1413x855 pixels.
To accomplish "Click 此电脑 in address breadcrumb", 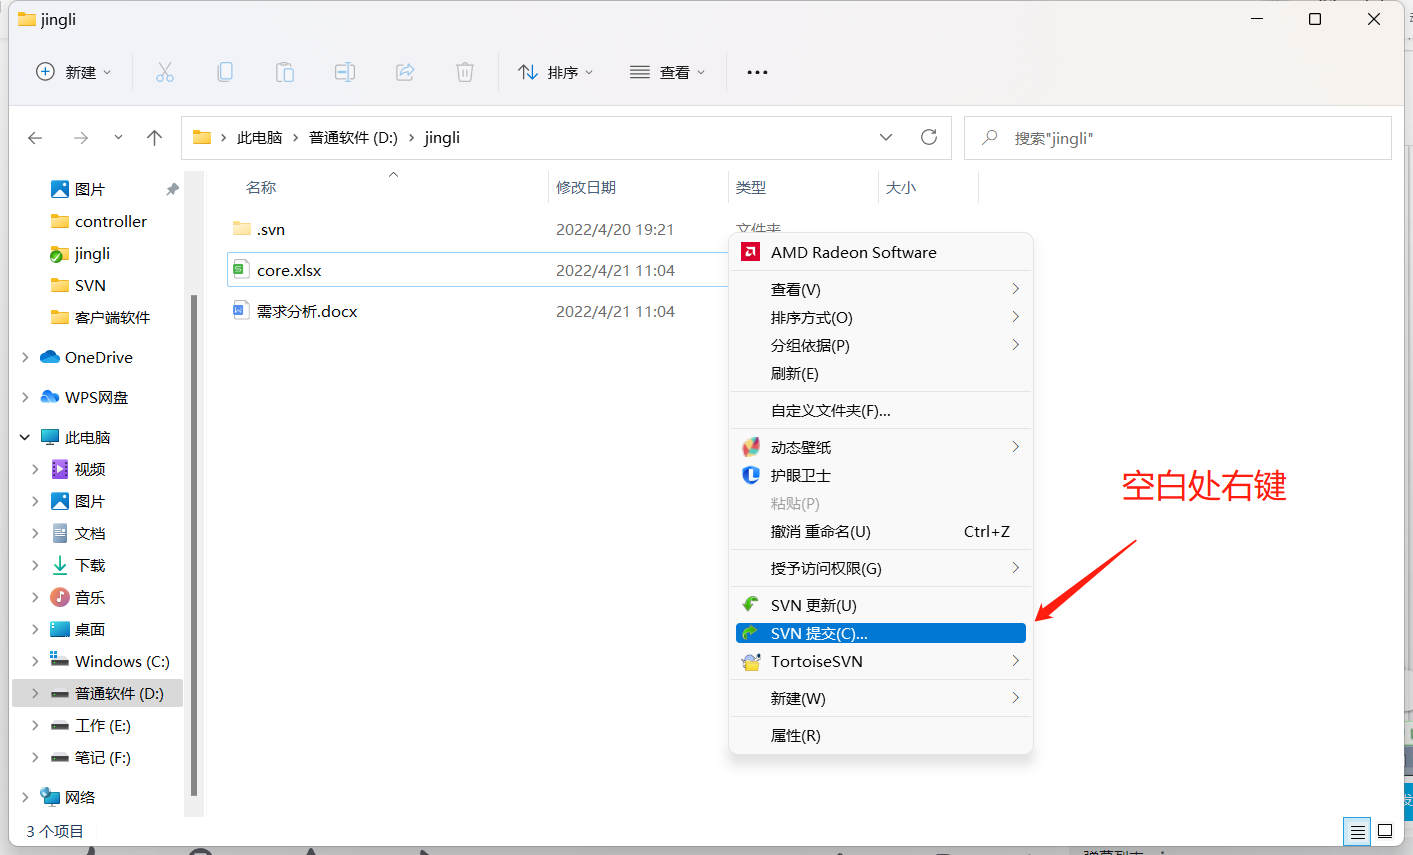I will click(260, 137).
